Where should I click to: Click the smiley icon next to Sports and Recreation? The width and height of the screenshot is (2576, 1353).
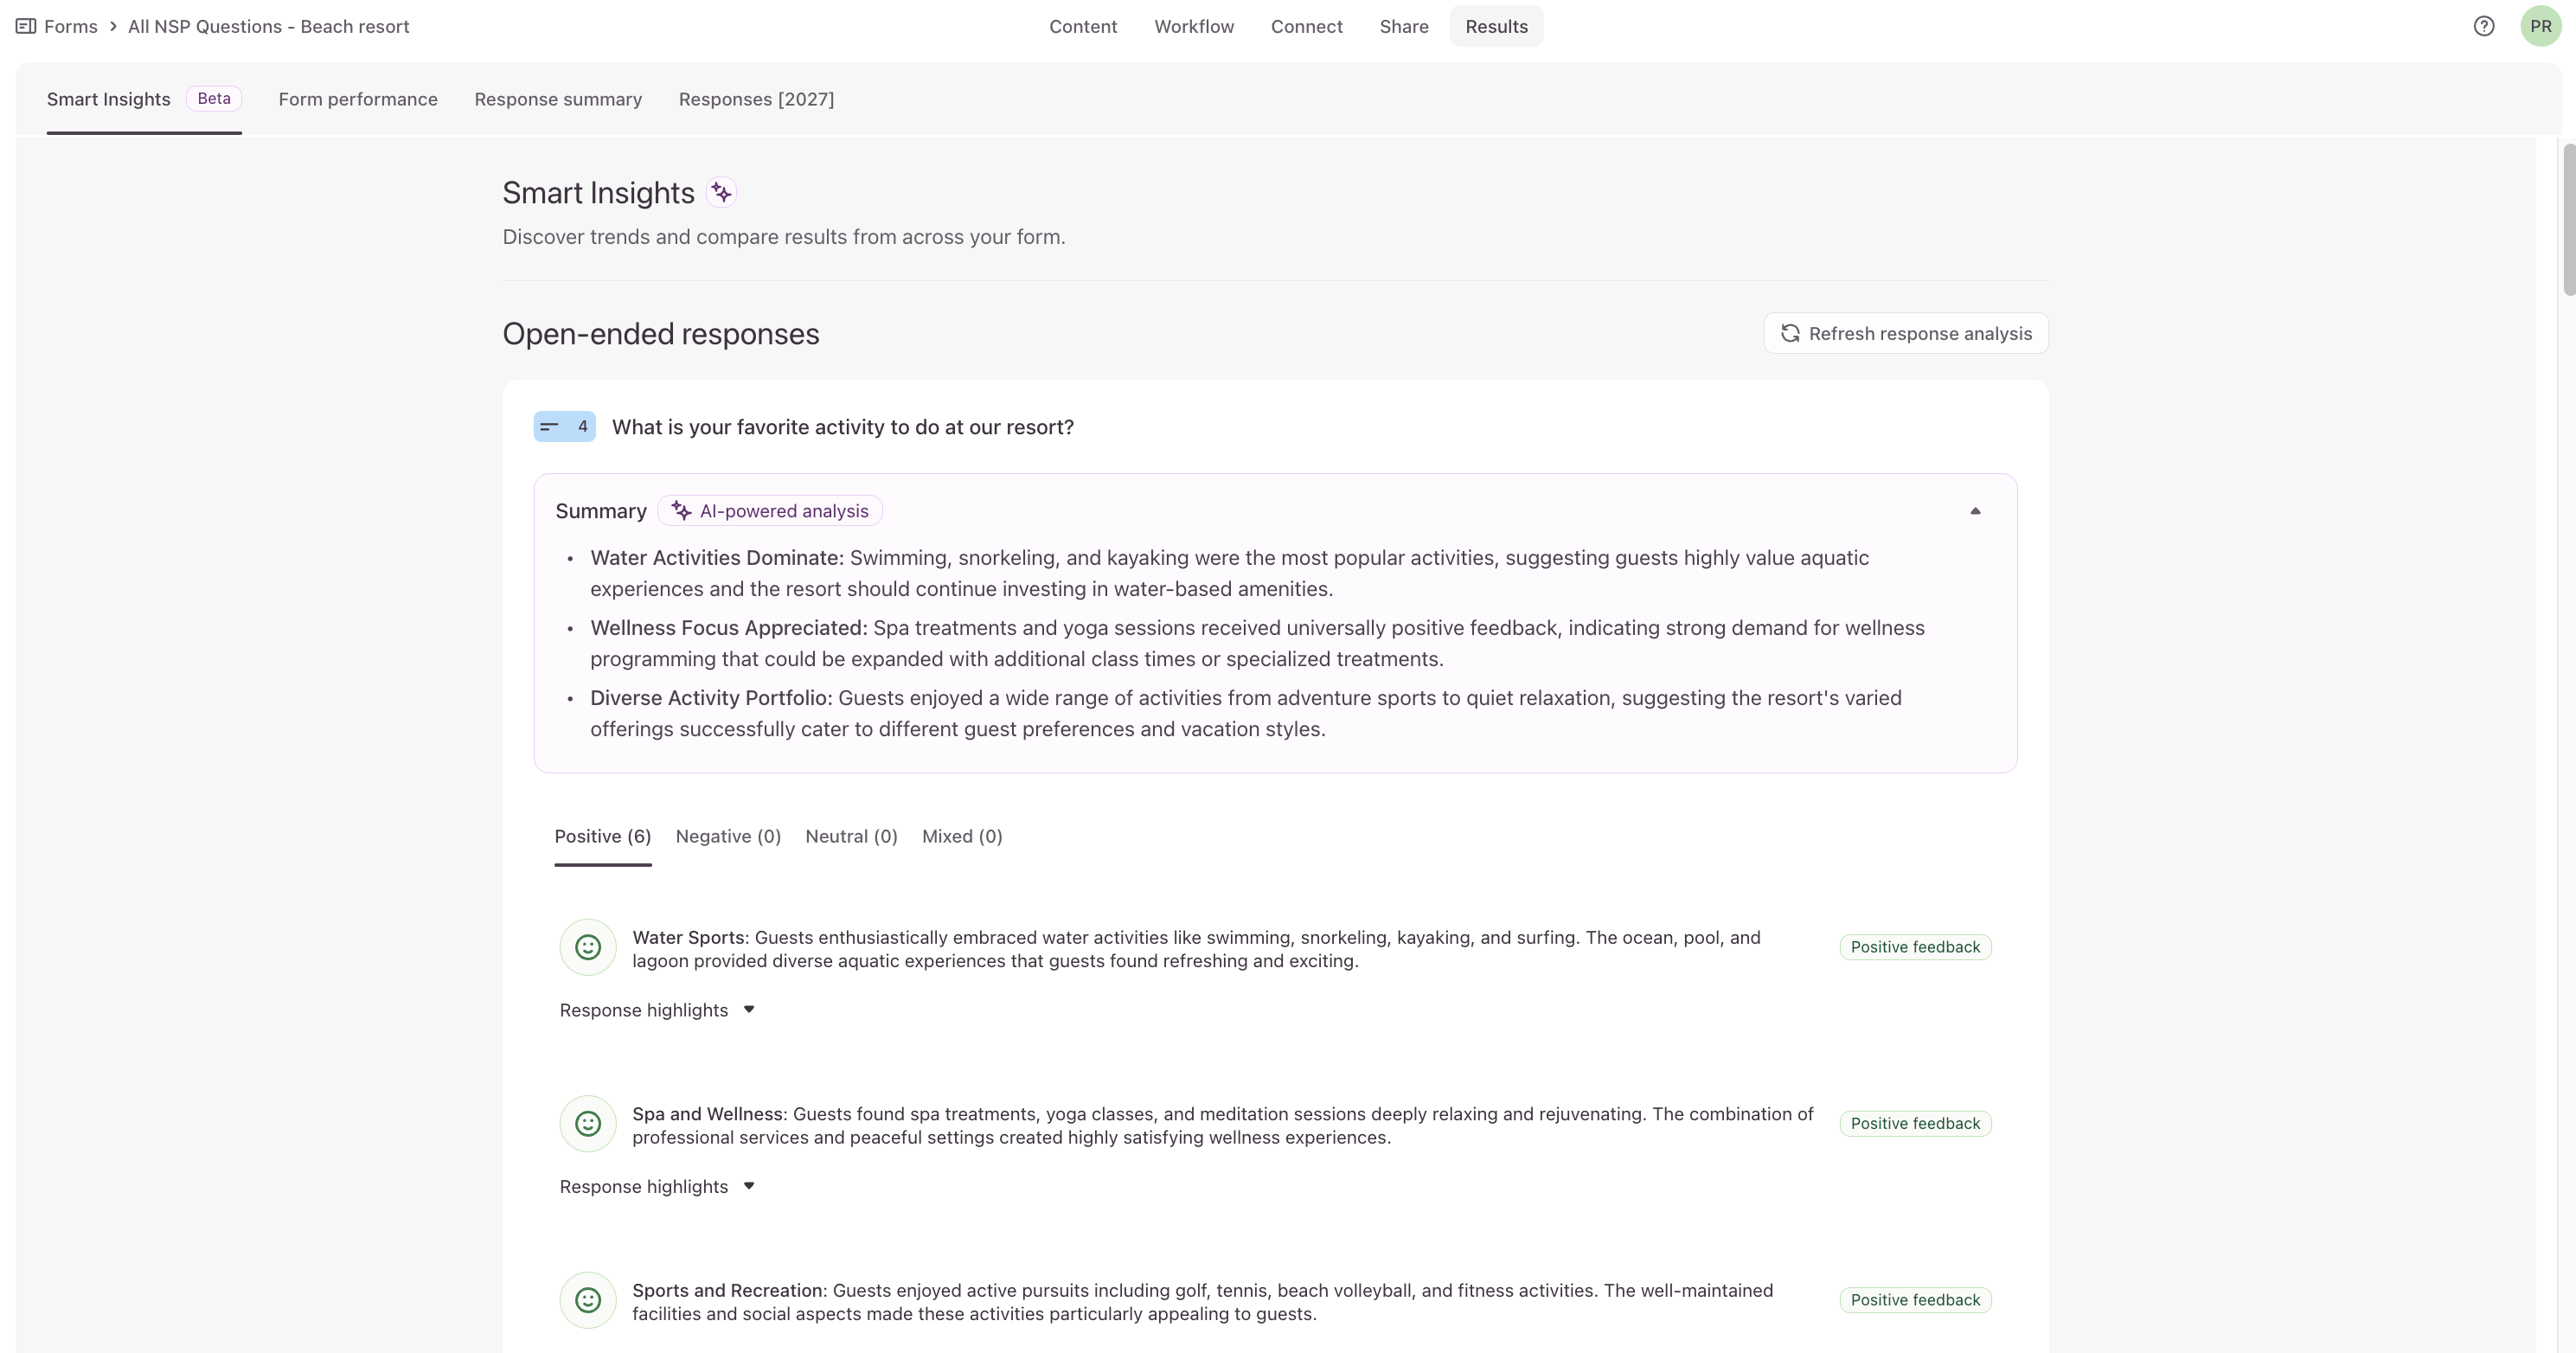[588, 1300]
